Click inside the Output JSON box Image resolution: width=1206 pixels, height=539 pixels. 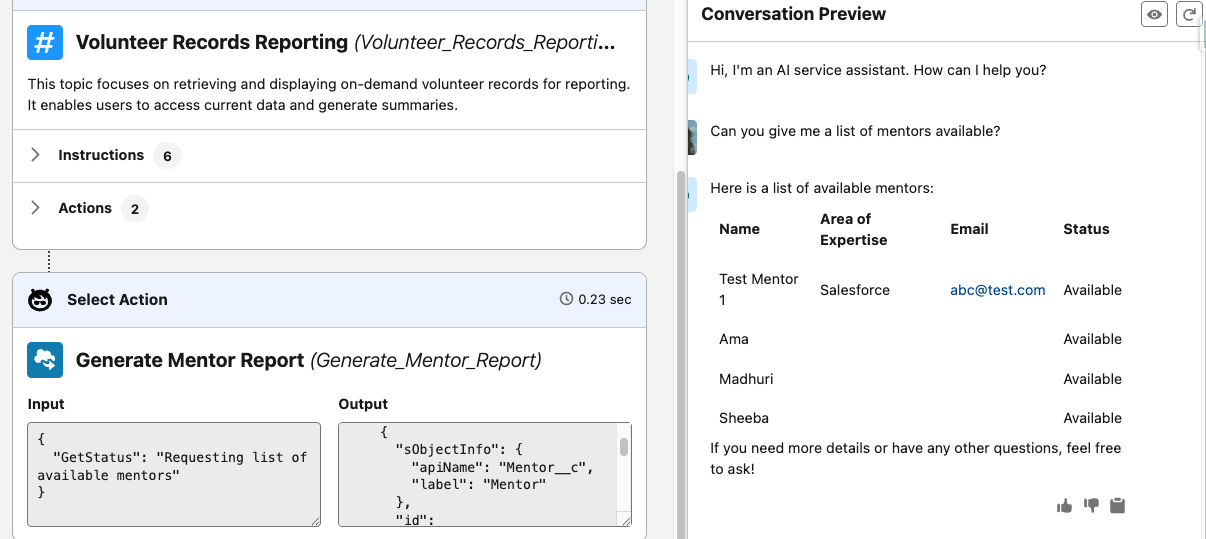click(478, 474)
